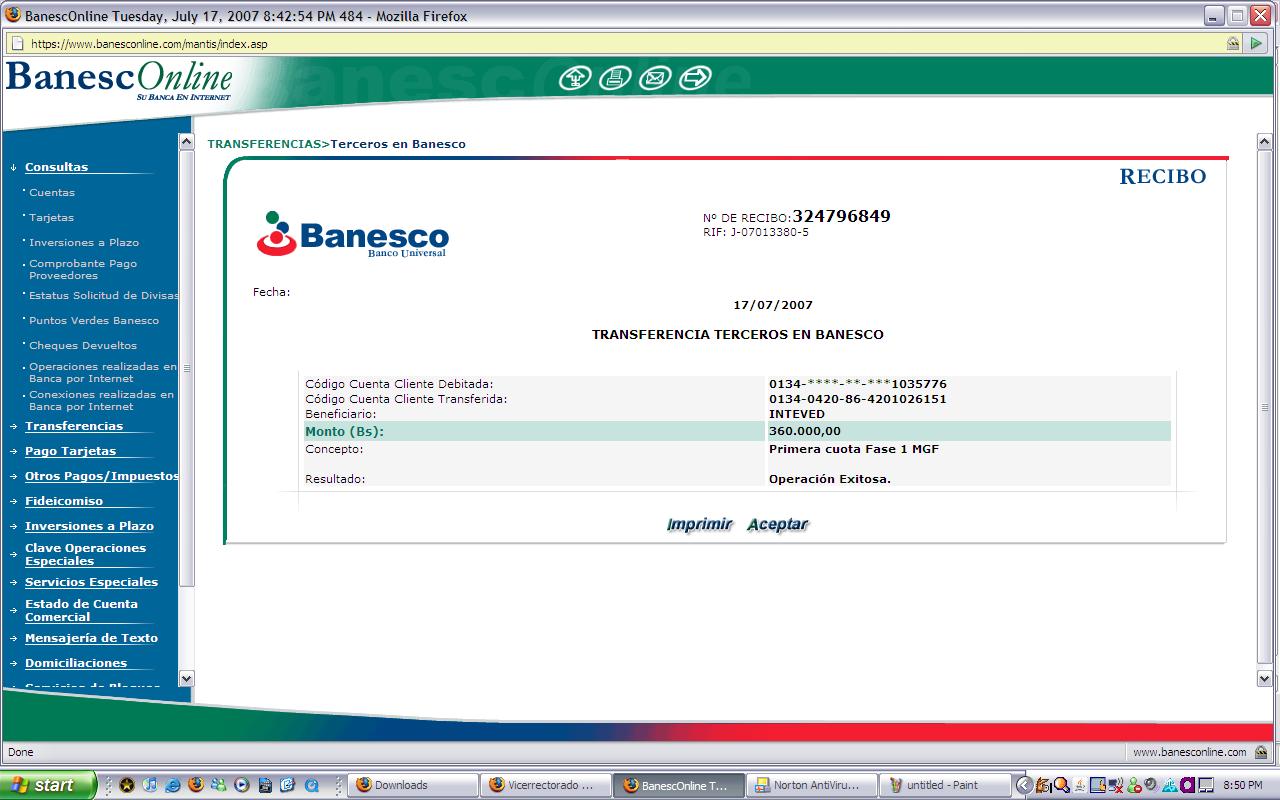Open Estatus Solicitud de Divisas link
The image size is (1280, 800).
pyautogui.click(x=104, y=295)
